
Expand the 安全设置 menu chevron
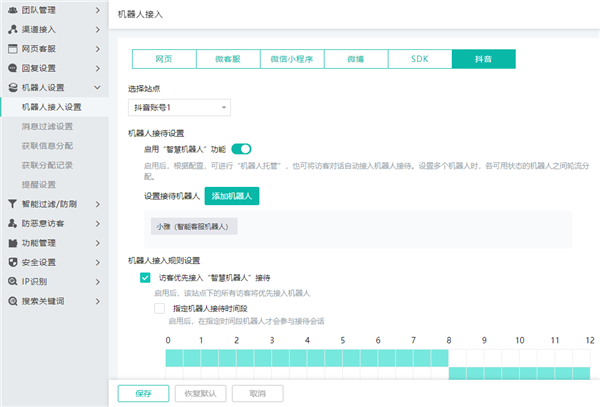tap(98, 262)
